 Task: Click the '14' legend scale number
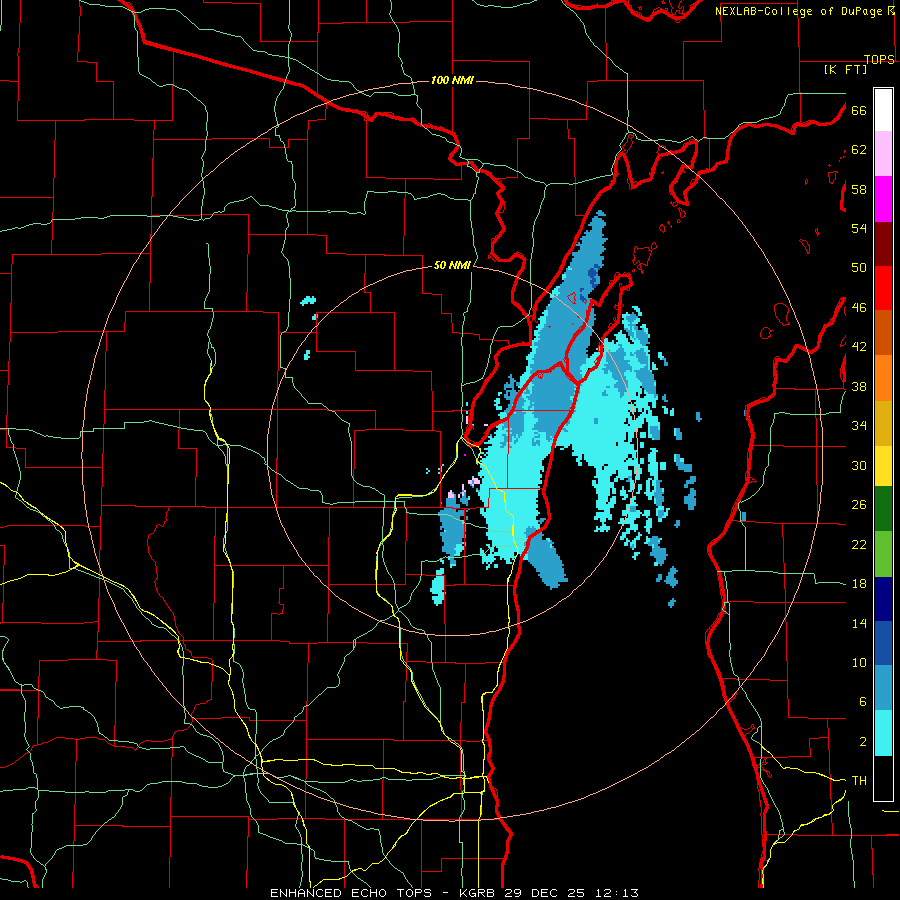coord(859,623)
